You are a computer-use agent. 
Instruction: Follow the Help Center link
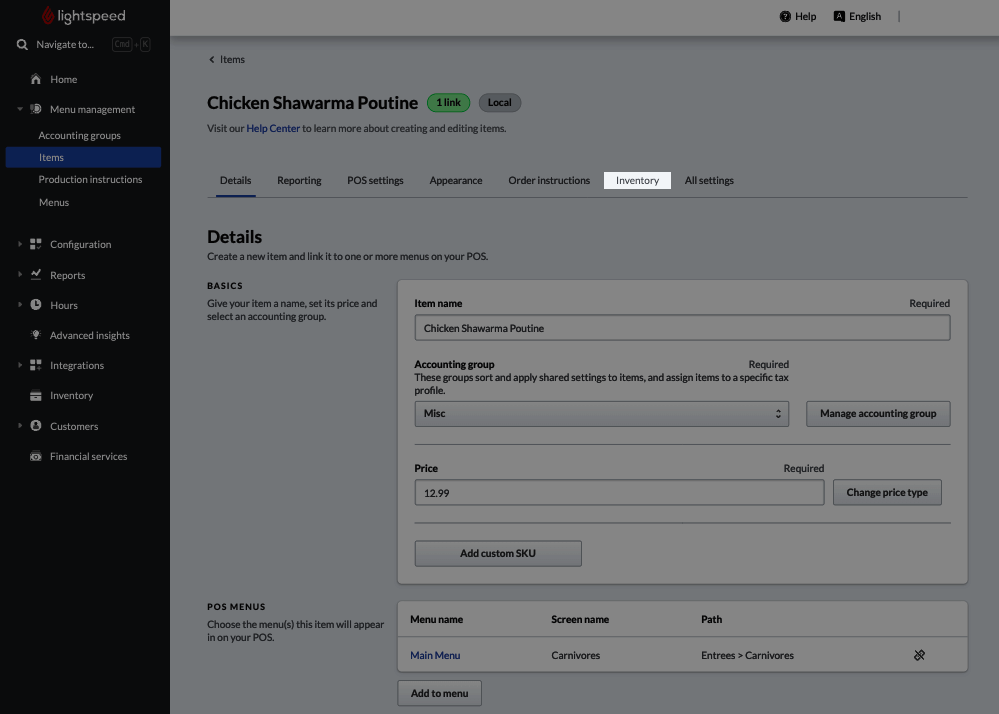pyautogui.click(x=273, y=128)
